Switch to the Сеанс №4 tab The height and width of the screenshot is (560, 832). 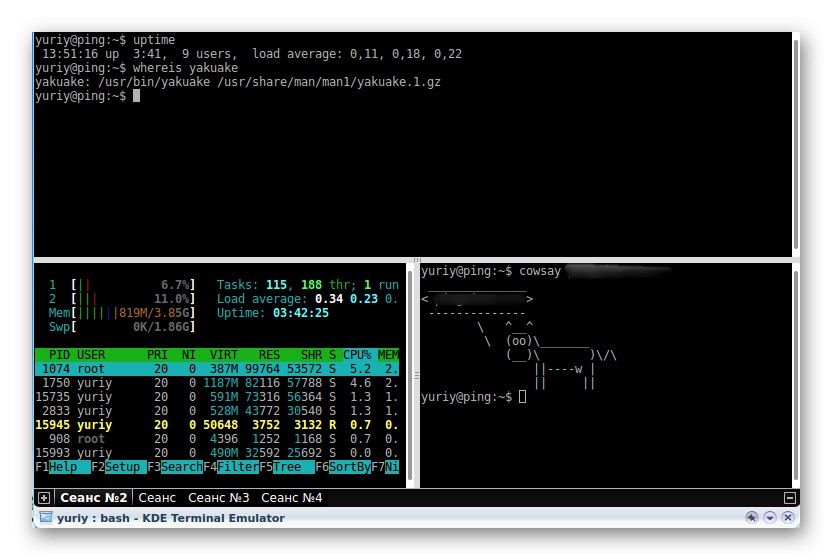pos(292,498)
